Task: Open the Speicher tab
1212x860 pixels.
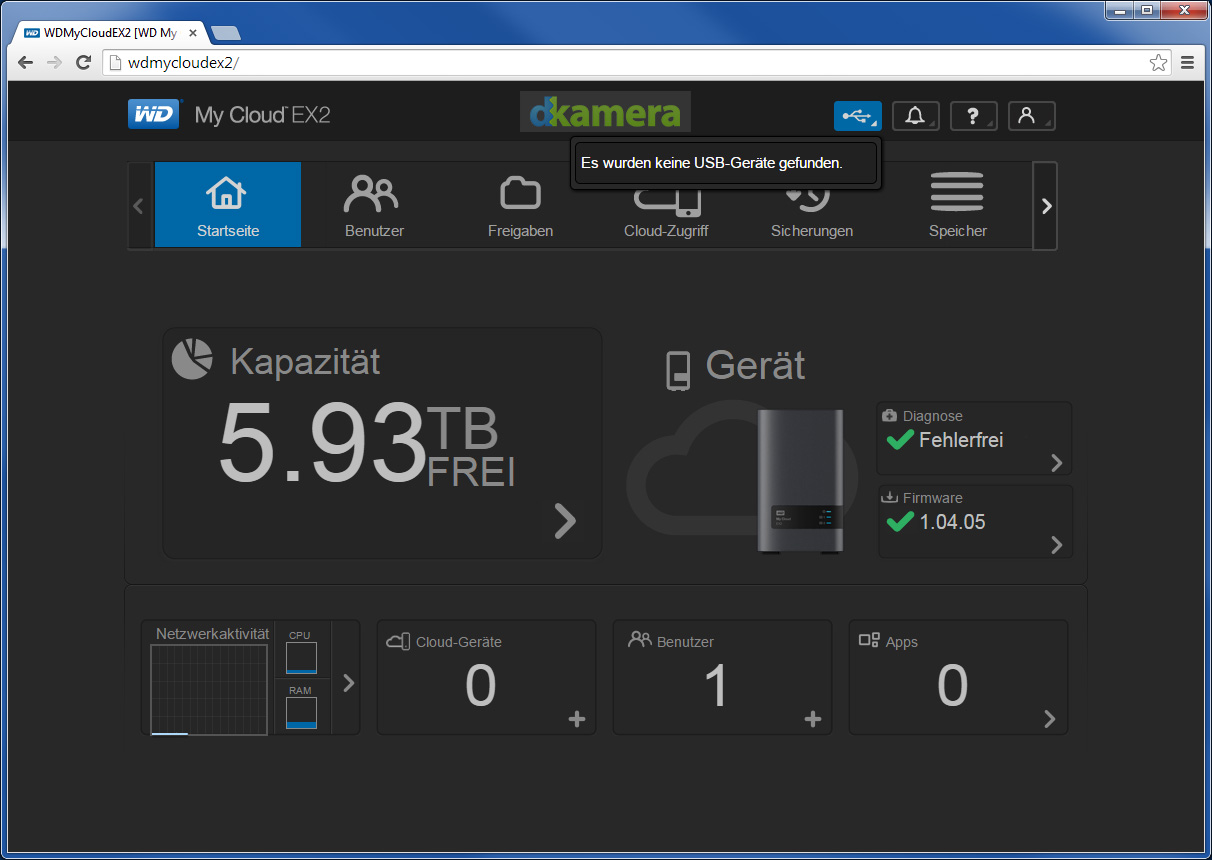Action: tap(958, 205)
